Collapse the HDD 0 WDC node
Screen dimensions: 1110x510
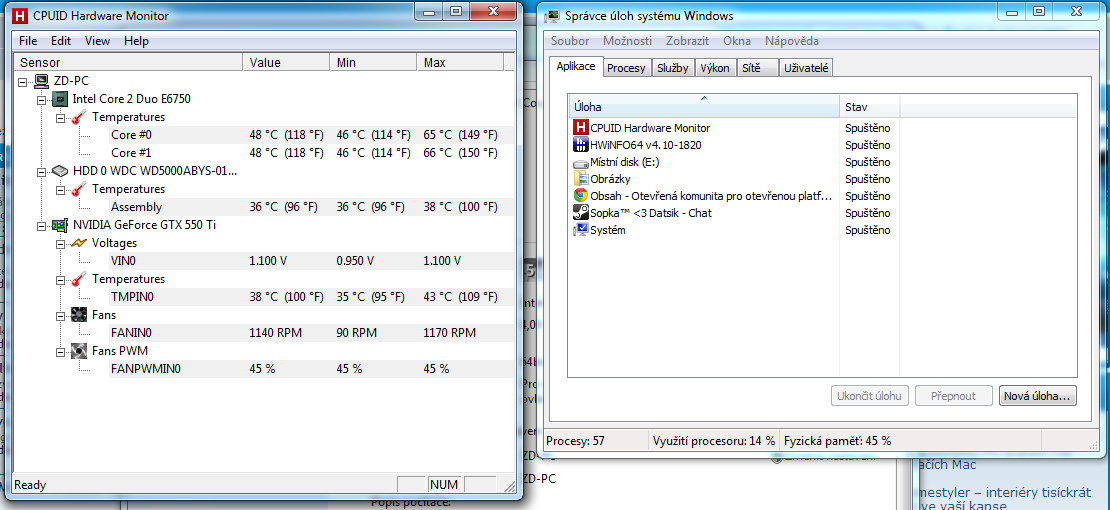[x=42, y=171]
